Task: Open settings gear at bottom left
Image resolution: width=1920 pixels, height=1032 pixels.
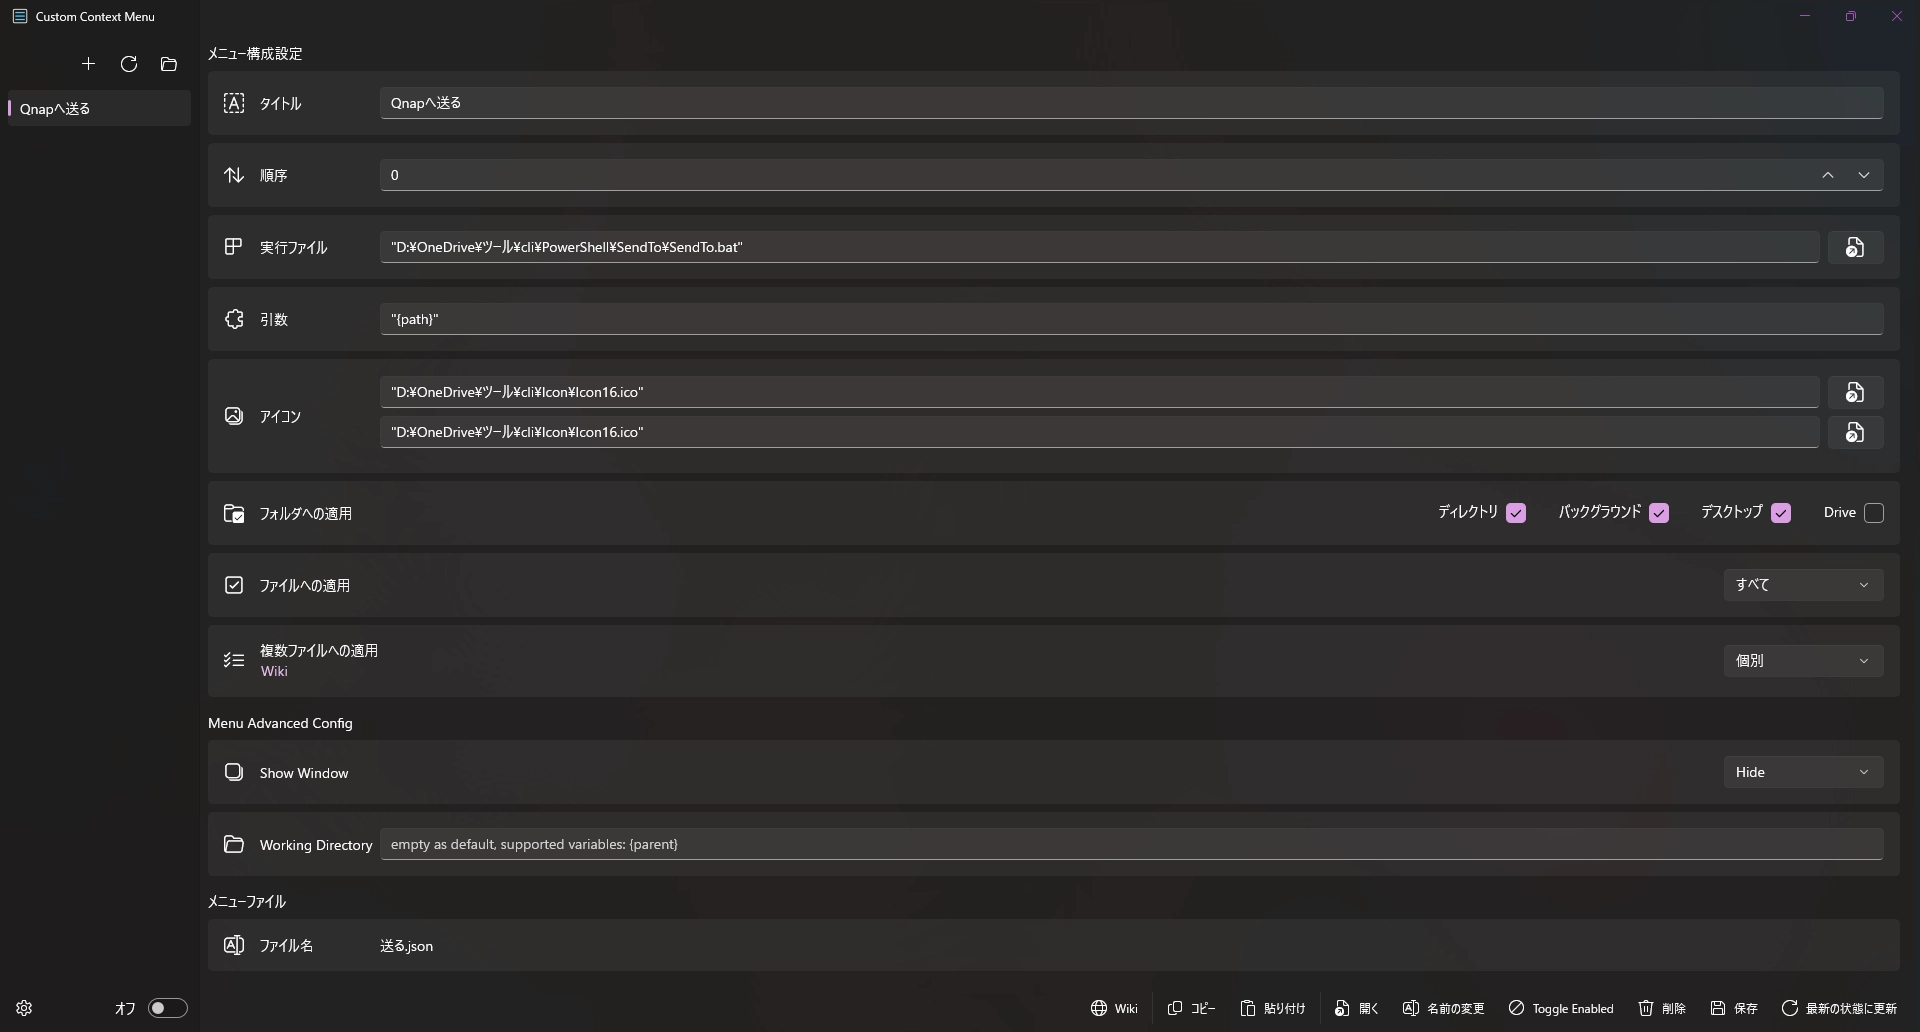Action: pyautogui.click(x=25, y=1008)
